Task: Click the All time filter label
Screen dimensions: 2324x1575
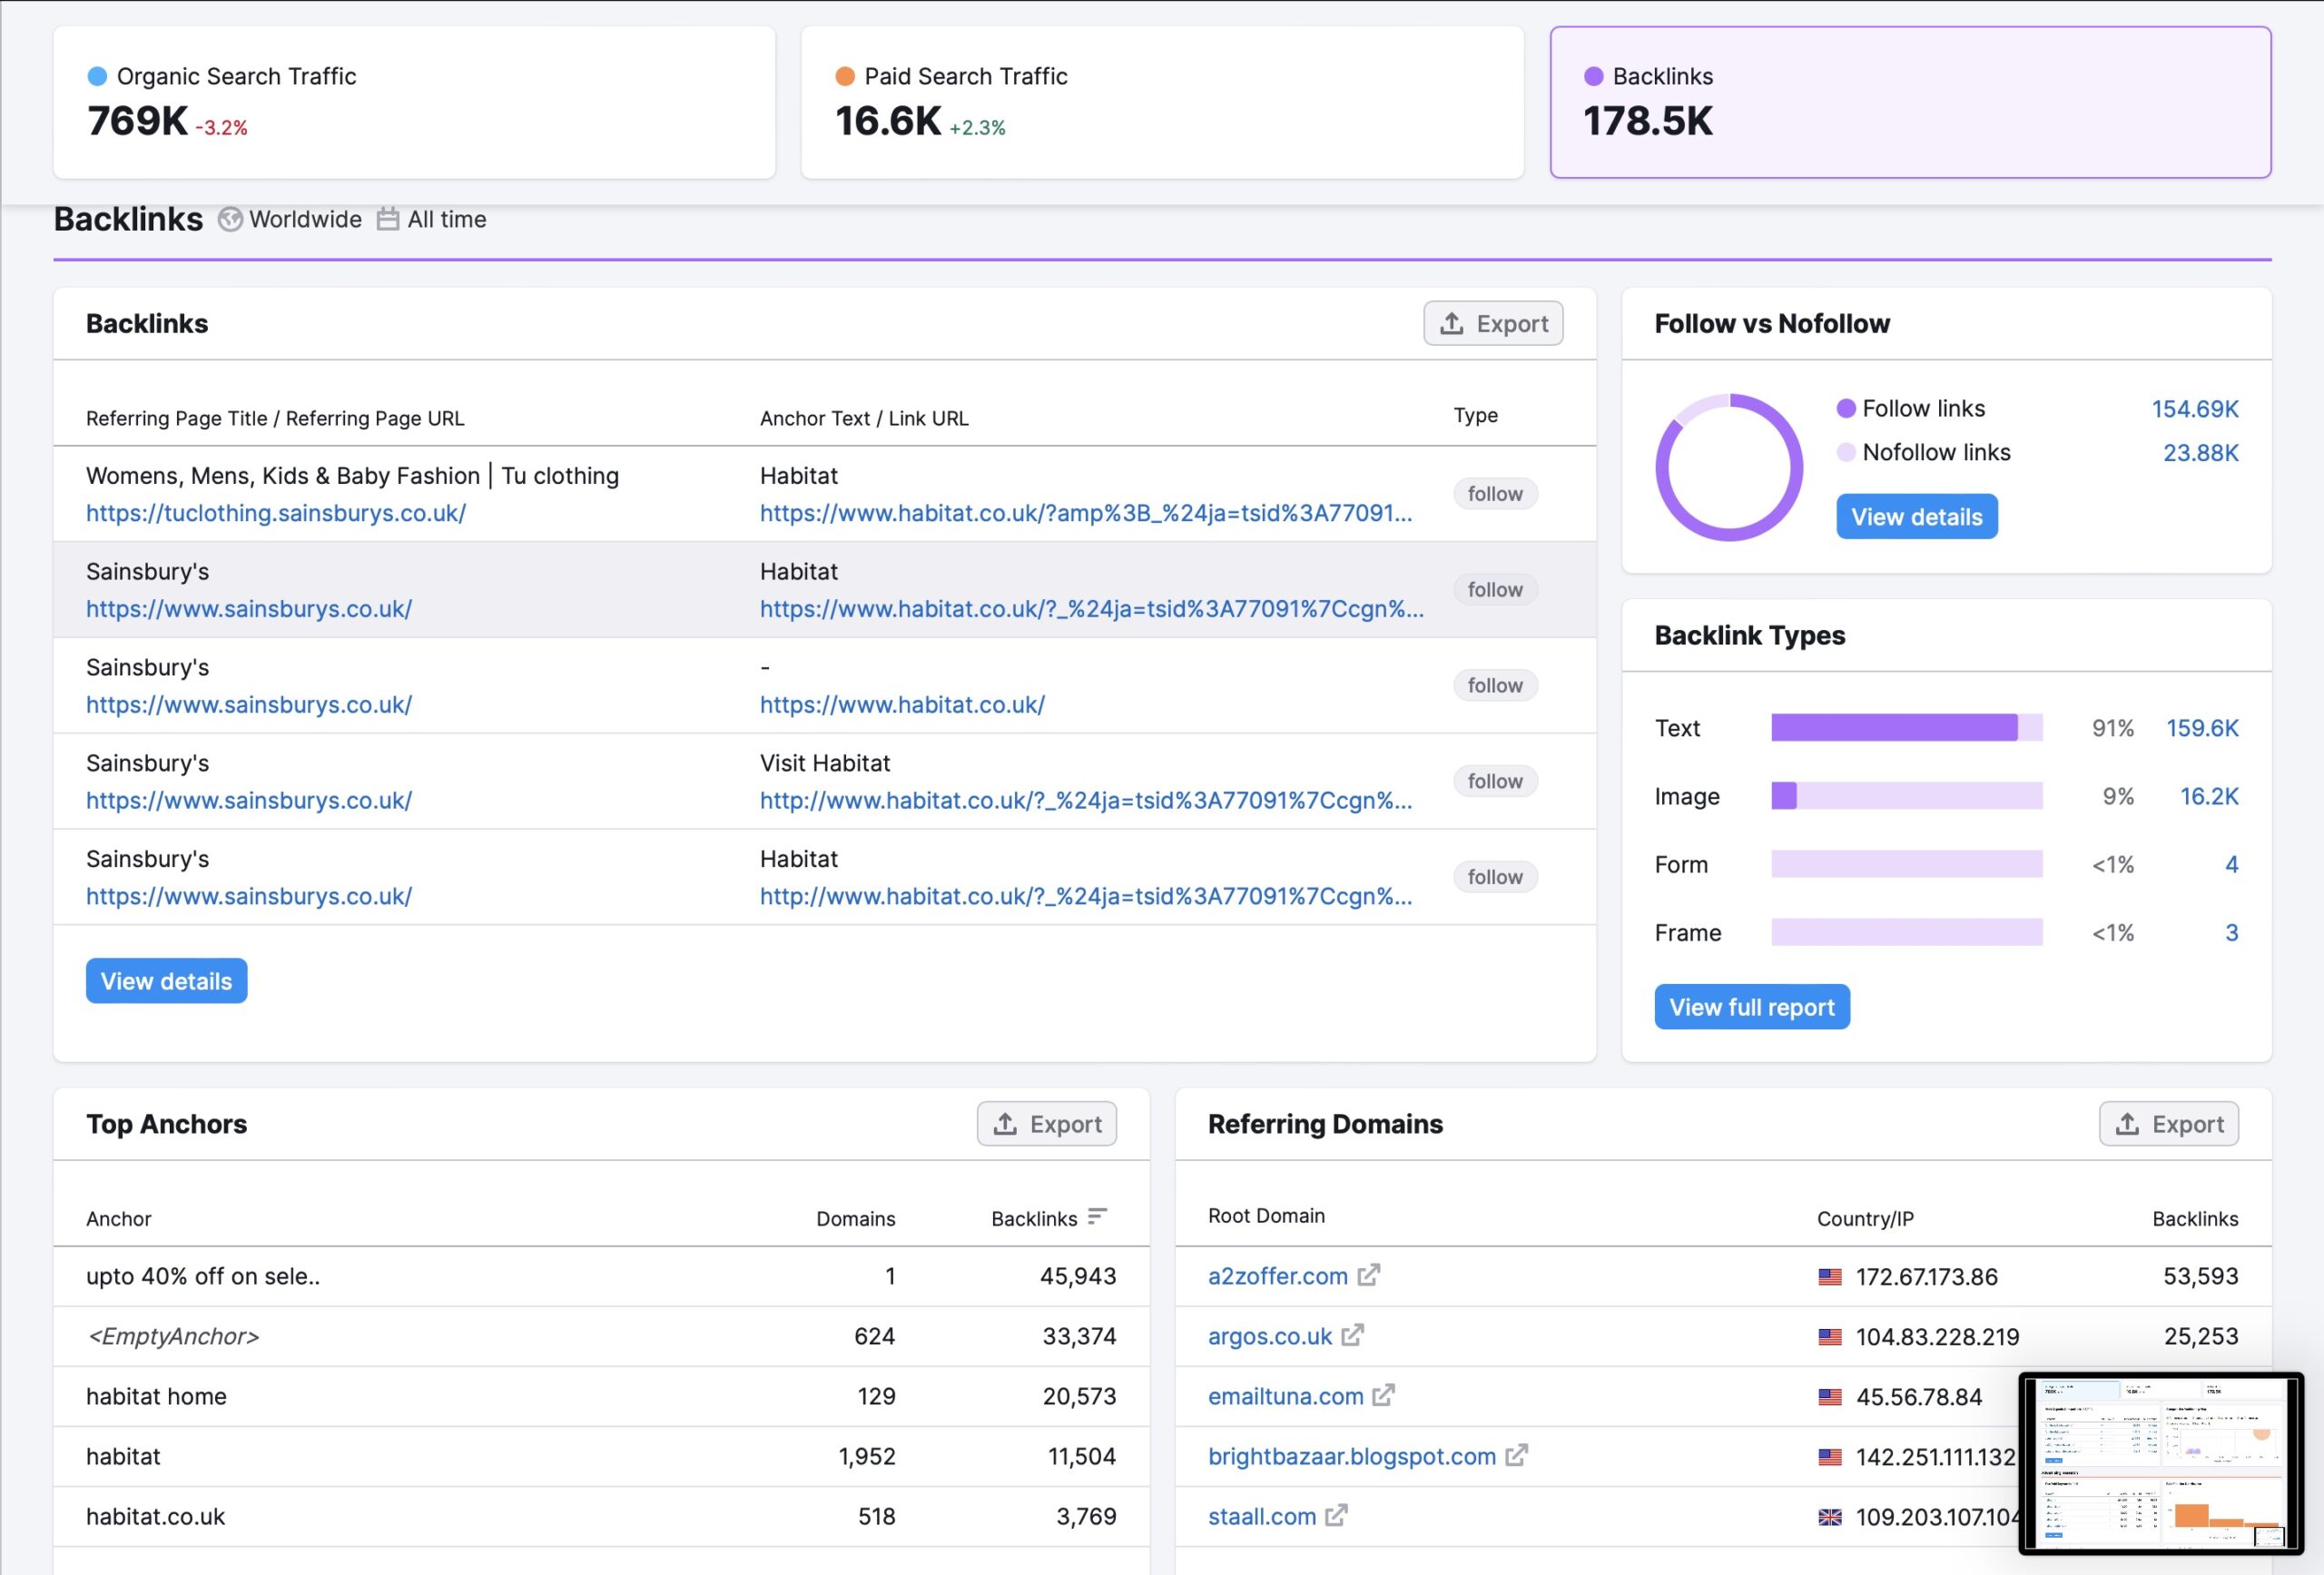Action: click(x=447, y=219)
